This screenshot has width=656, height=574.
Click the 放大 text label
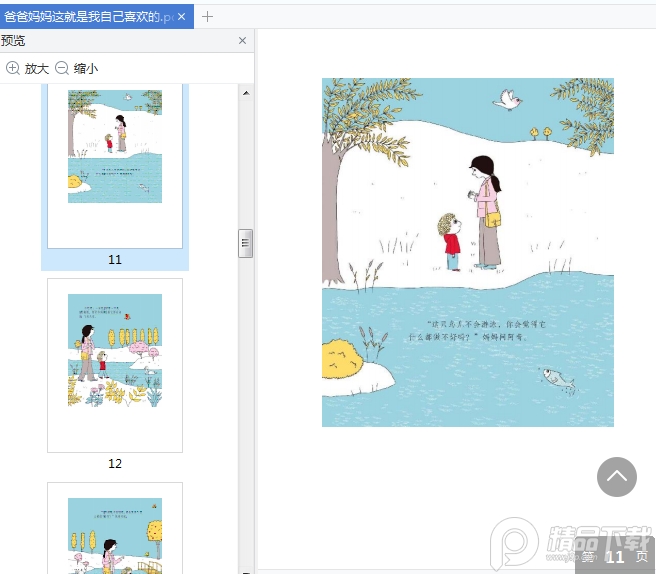click(x=37, y=69)
